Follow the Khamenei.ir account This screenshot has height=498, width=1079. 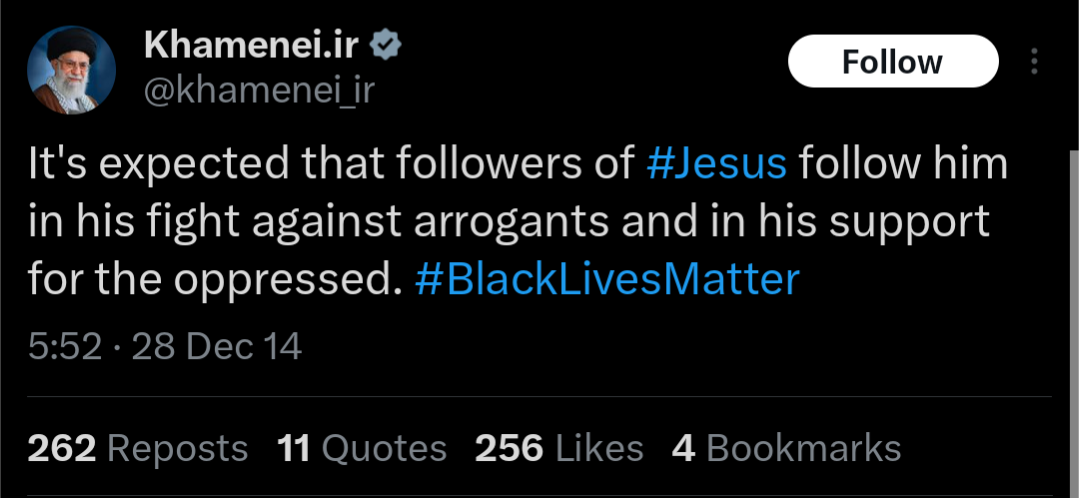coord(893,61)
